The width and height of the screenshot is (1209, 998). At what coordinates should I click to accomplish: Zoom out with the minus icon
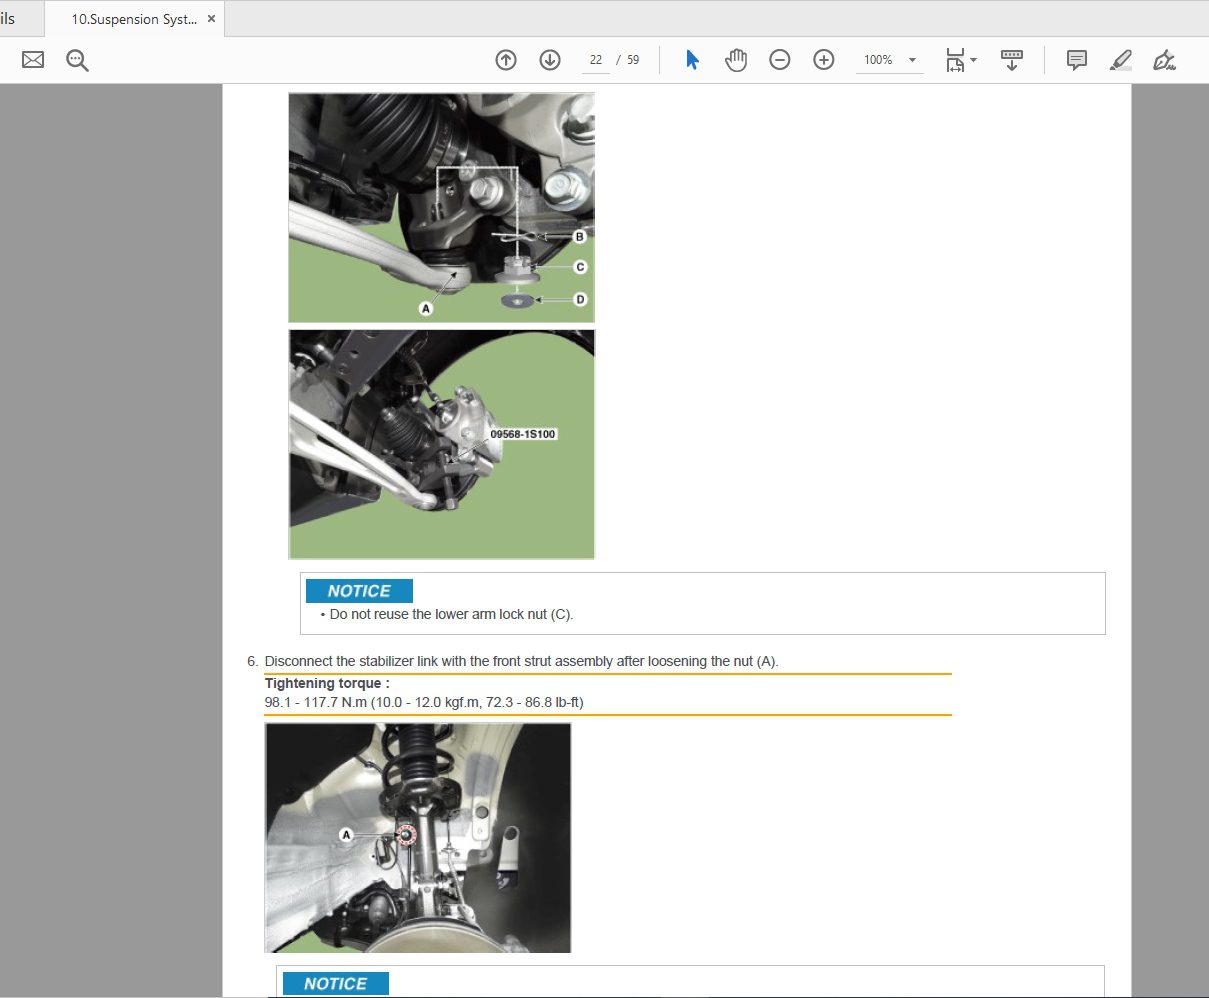[780, 60]
